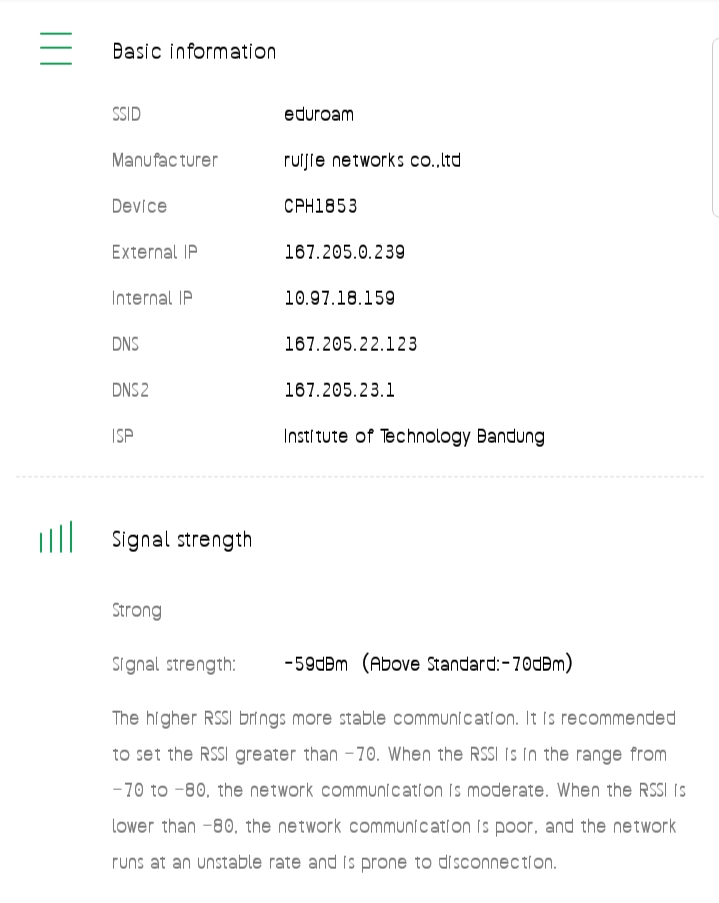Click the Strong signal status label
This screenshot has height=903, width=719.
(137, 610)
